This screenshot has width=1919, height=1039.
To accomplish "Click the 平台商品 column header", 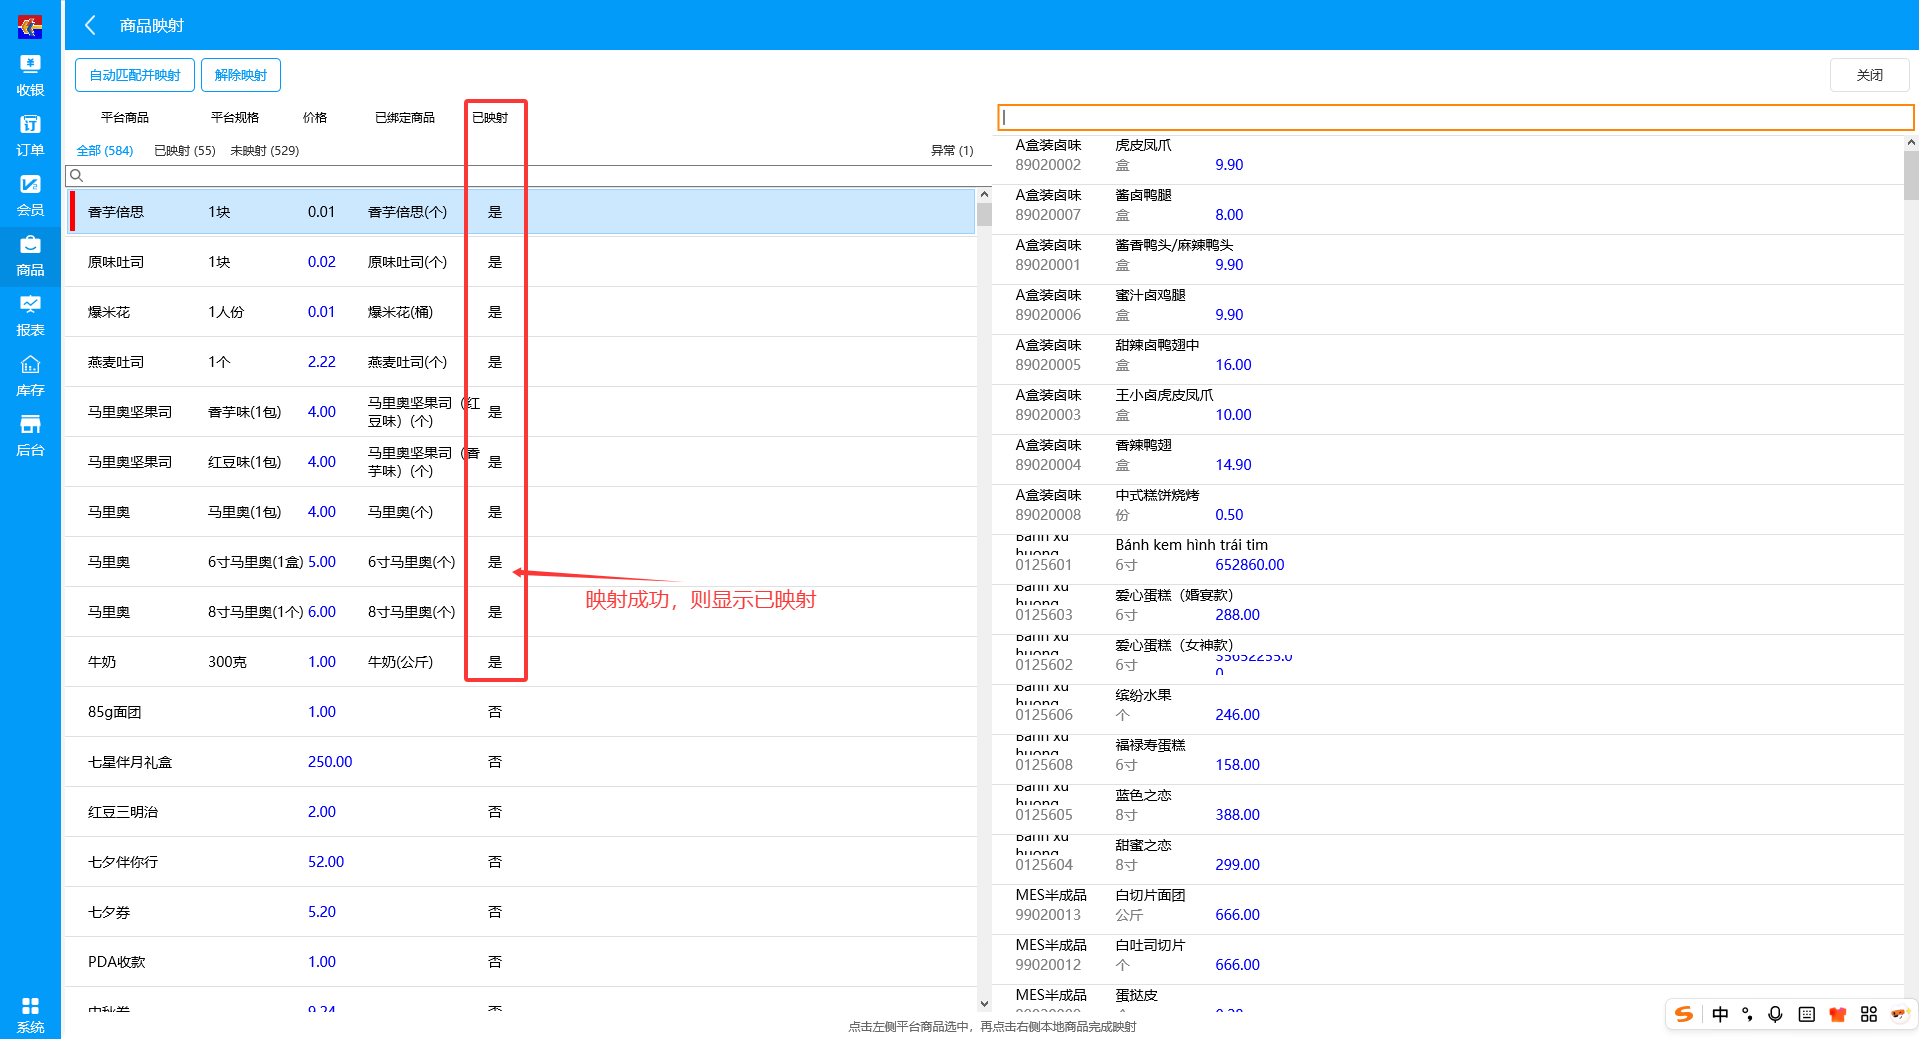I will tap(125, 118).
